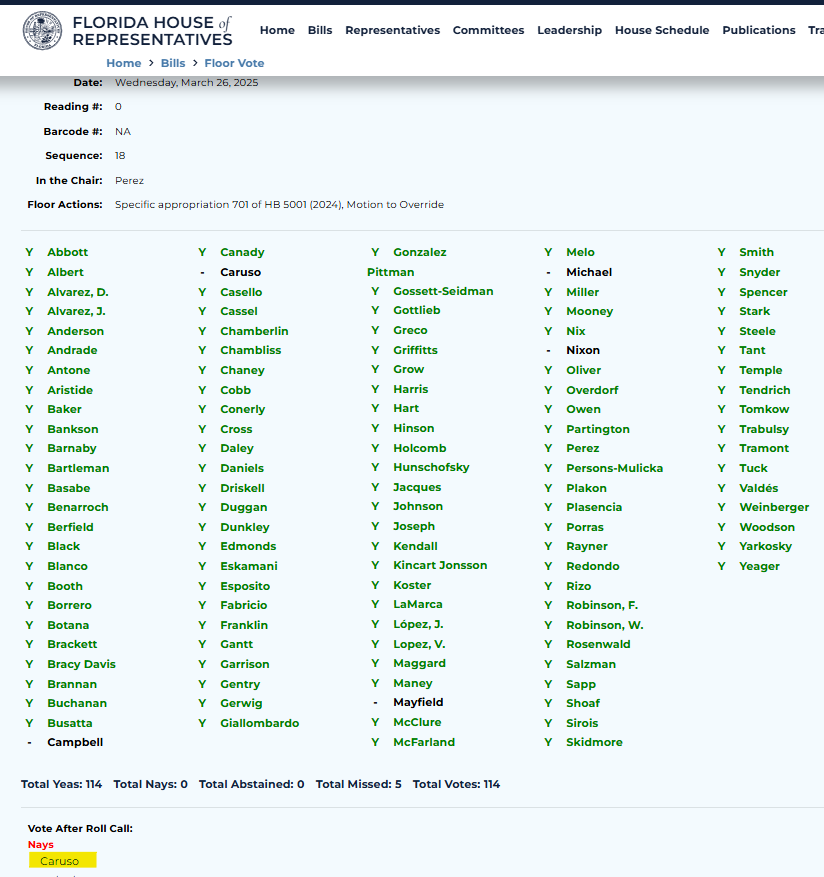Image resolution: width=824 pixels, height=877 pixels.
Task: Open the Representatives menu
Action: pyautogui.click(x=392, y=30)
